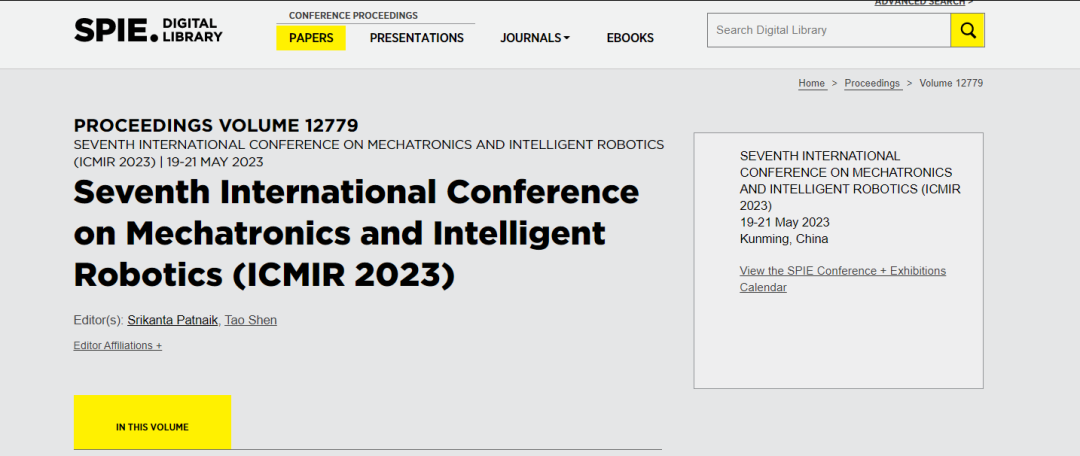1080x456 pixels.
Task: View the SPIE Conference + Exhibitions Calendar link
Action: click(842, 279)
